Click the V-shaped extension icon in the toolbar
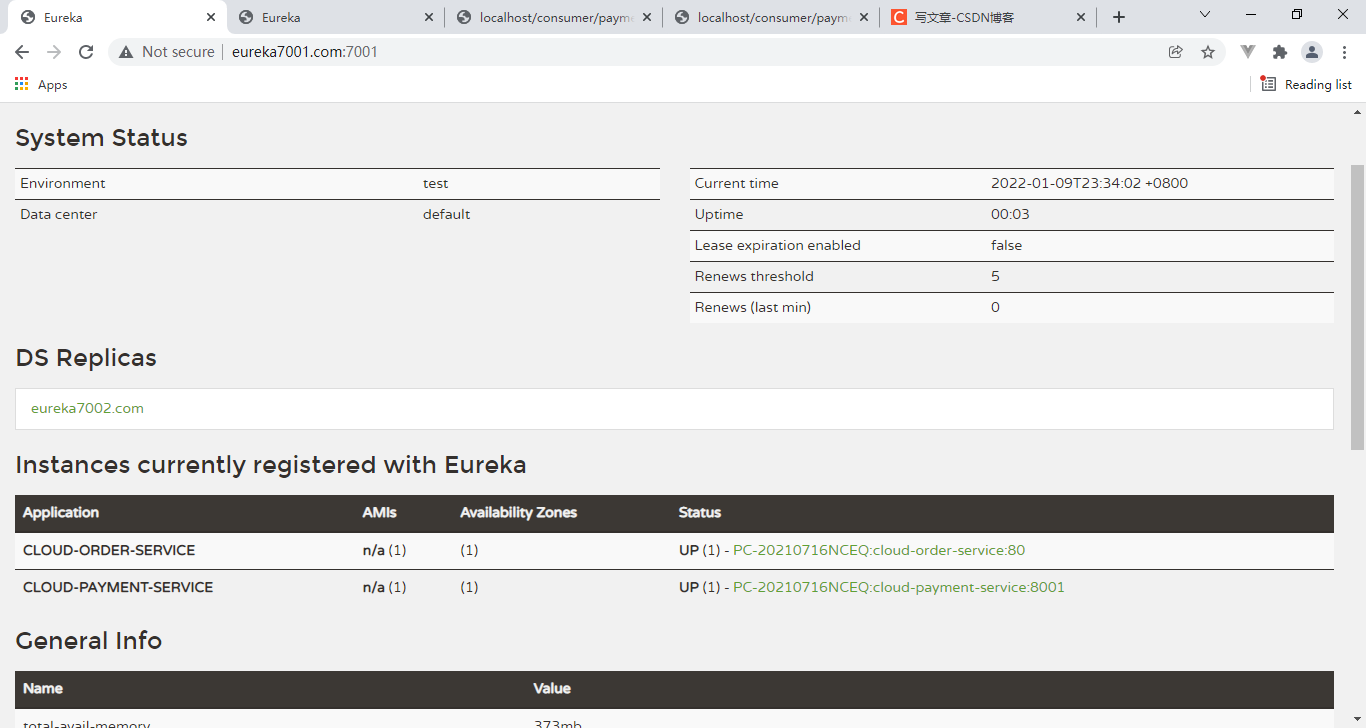 click(x=1248, y=52)
